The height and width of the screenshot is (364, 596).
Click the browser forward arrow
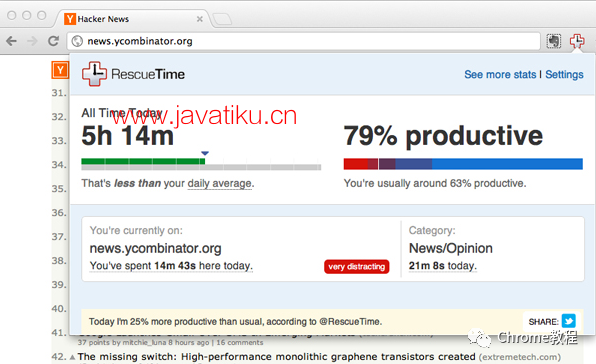pos(33,41)
